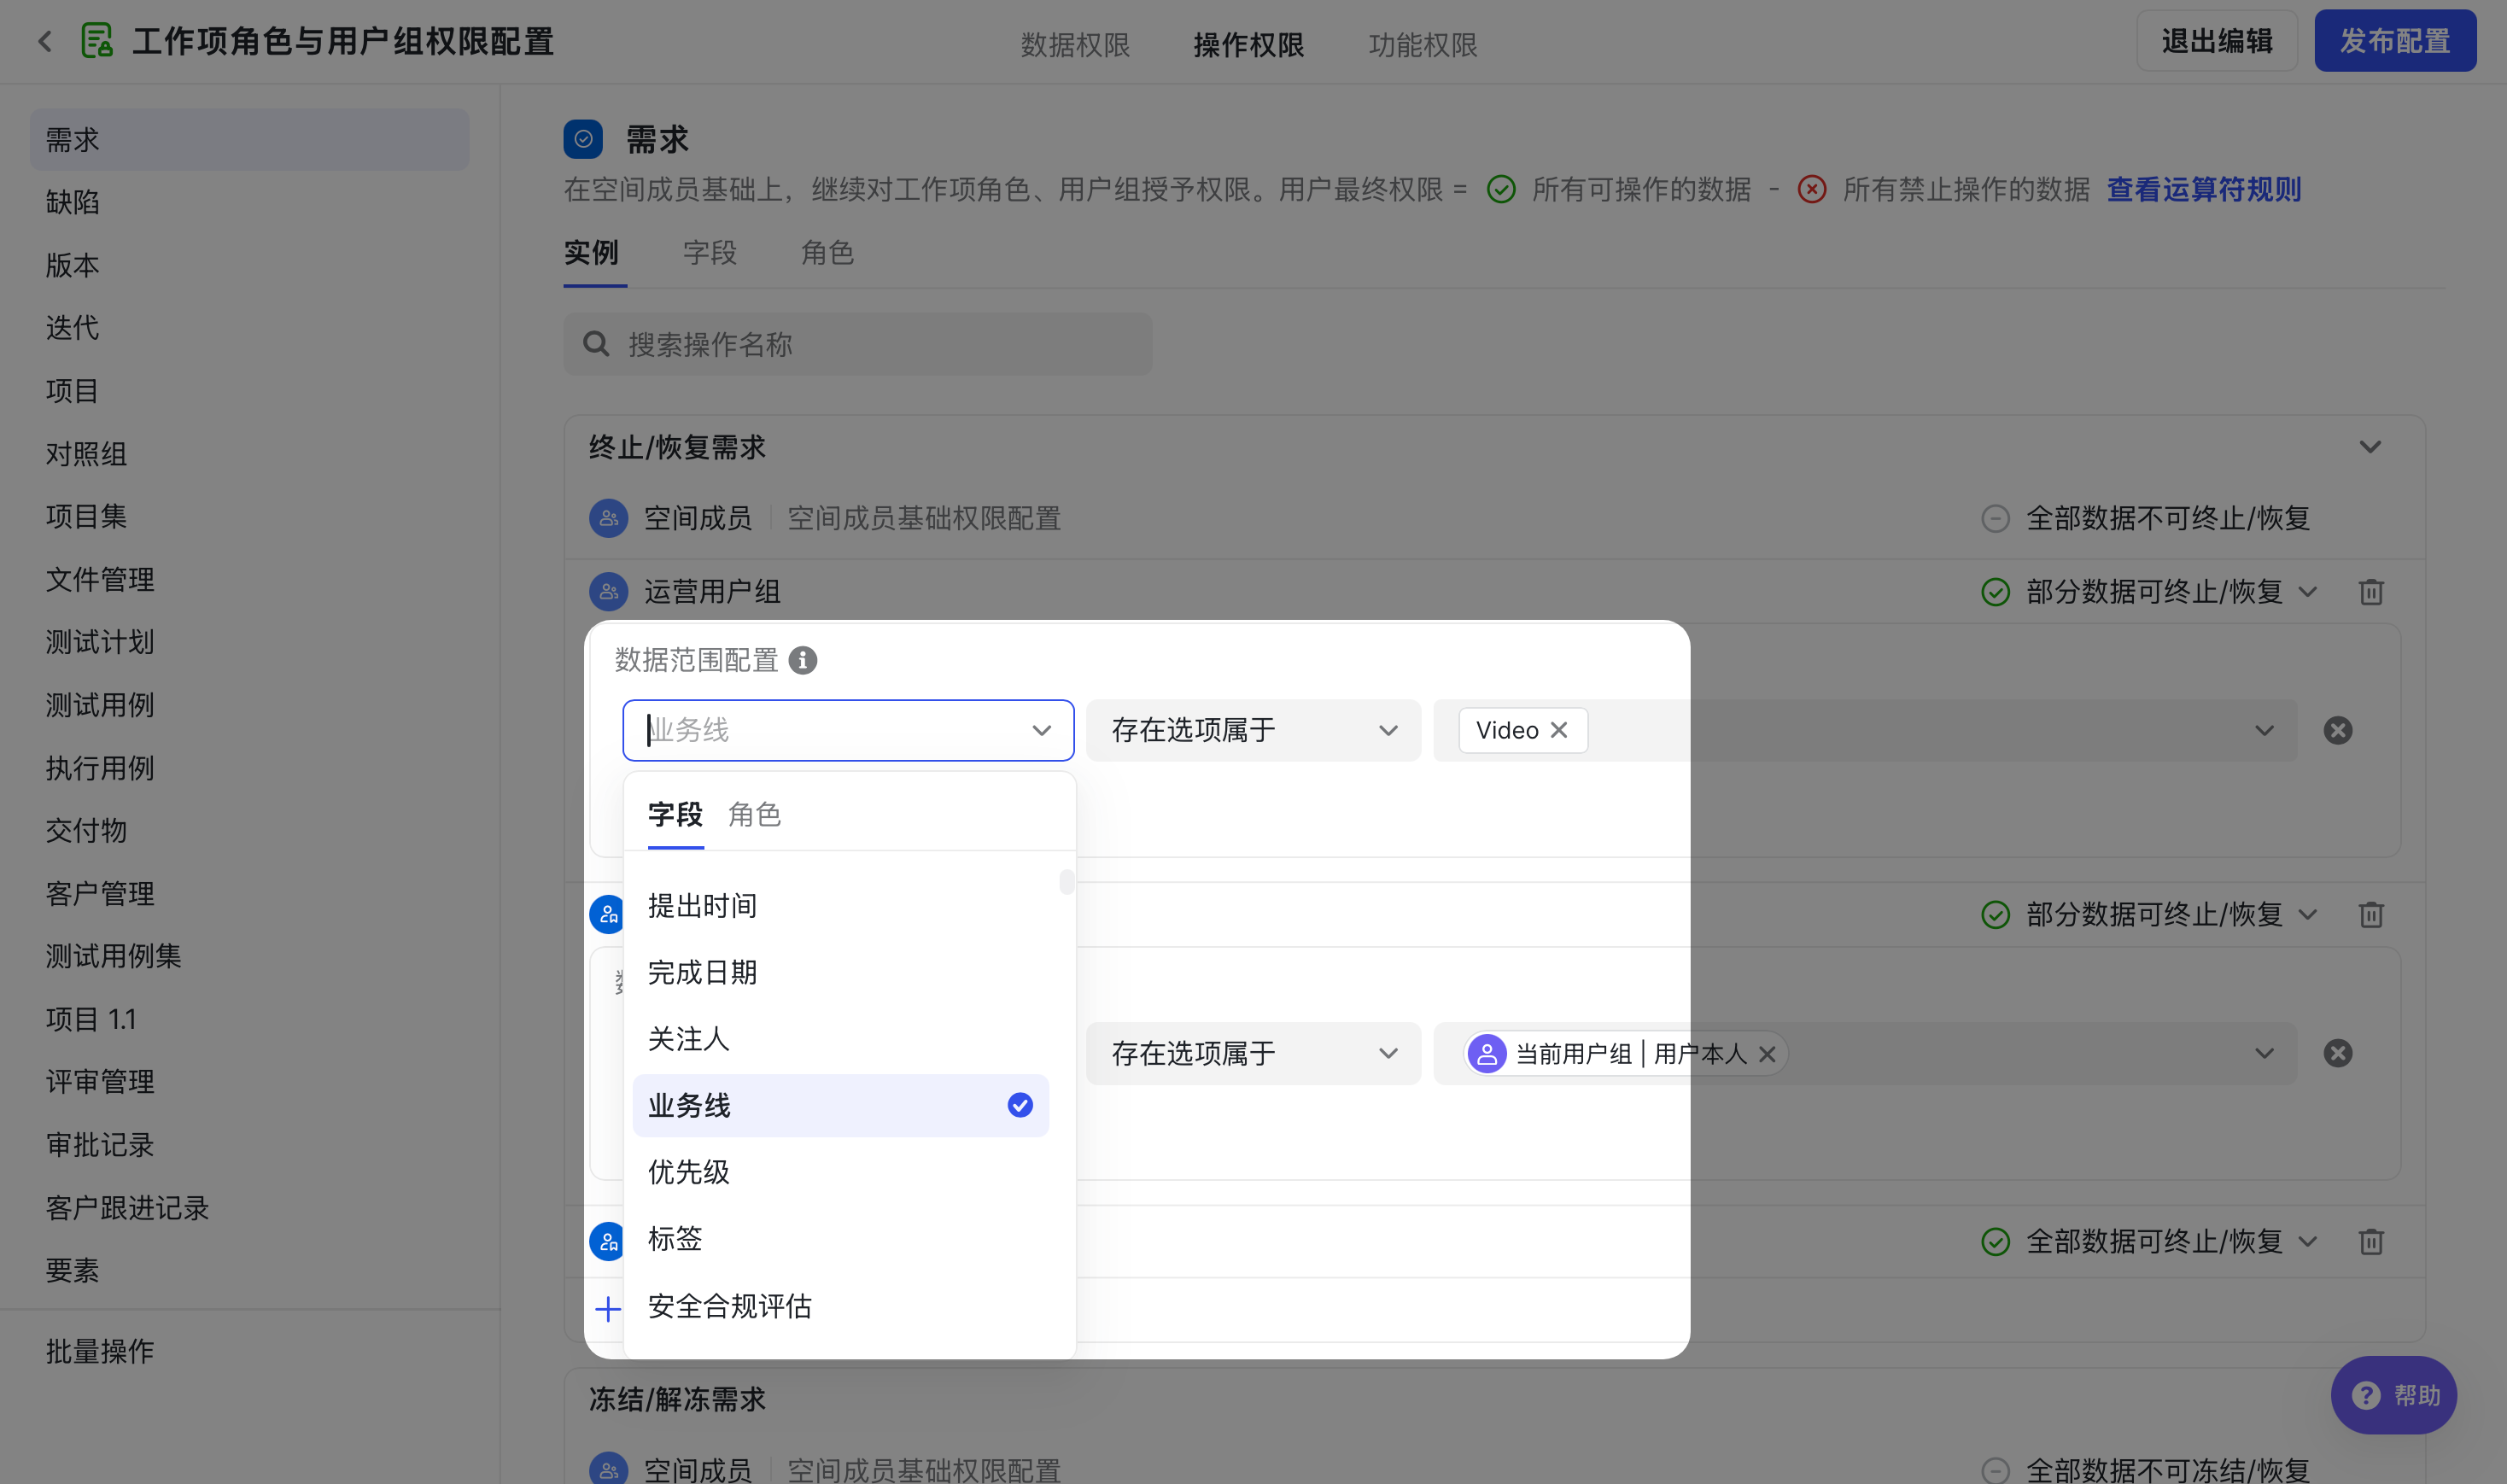Switch to 字段 tab in dropdown popup
The height and width of the screenshot is (1484, 2507).
pyautogui.click(x=675, y=814)
